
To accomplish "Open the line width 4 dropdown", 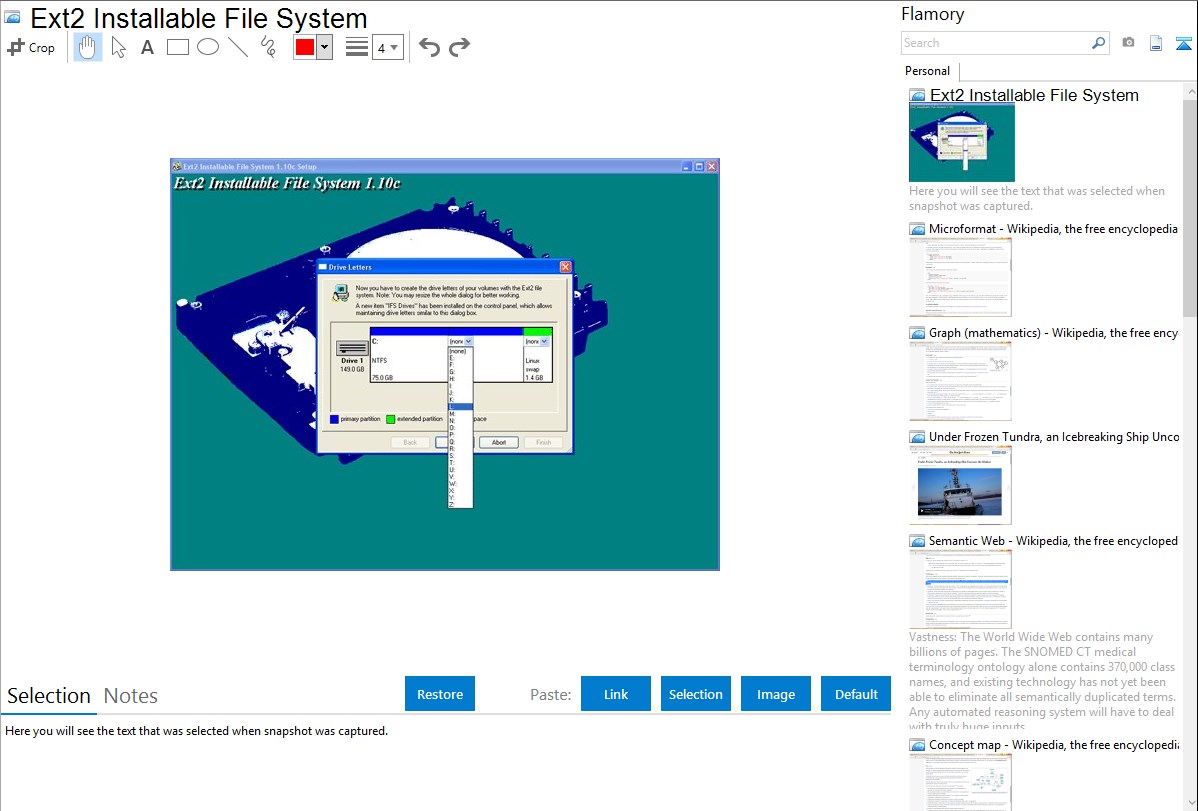I will (x=387, y=47).
